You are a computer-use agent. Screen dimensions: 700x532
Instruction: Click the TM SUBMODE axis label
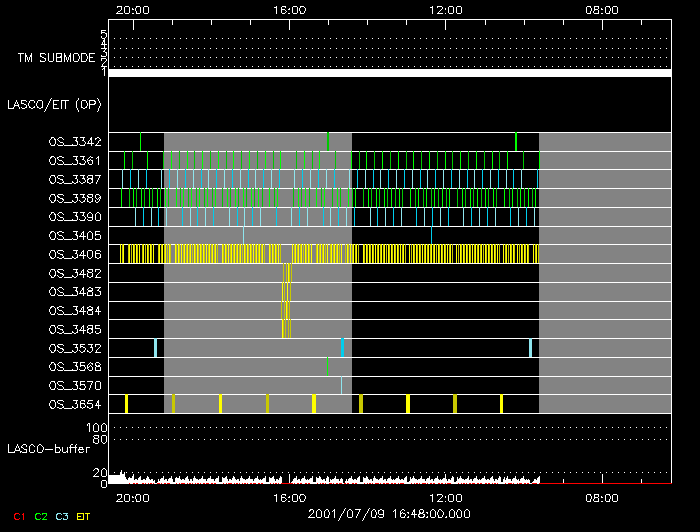(x=56, y=58)
